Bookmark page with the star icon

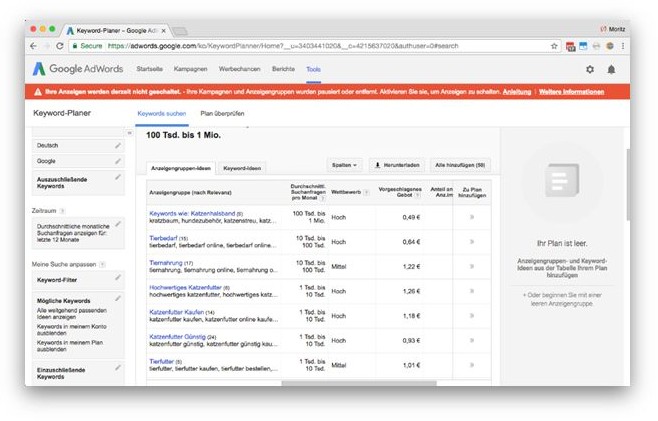[x=554, y=46]
